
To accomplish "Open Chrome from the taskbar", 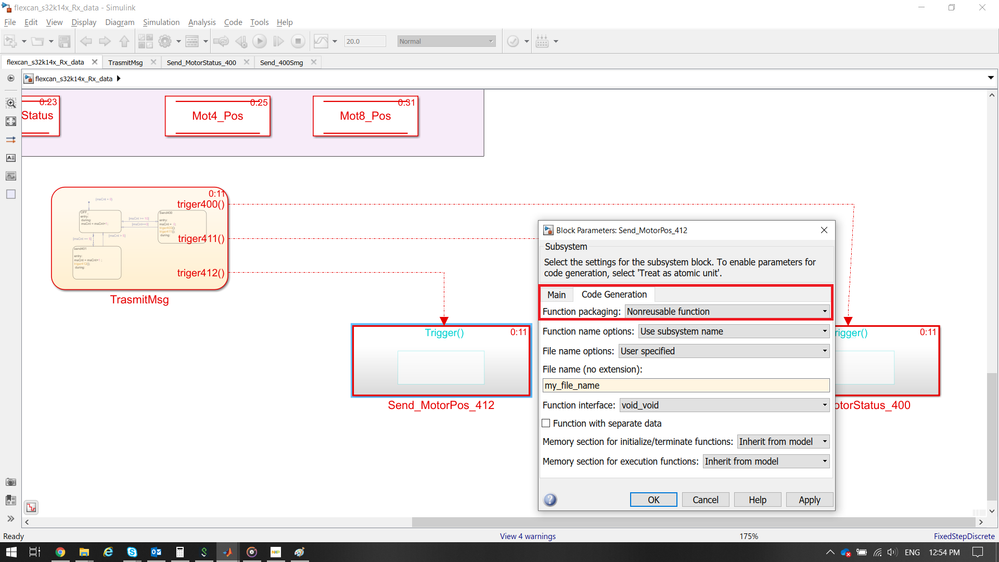I will coord(60,552).
